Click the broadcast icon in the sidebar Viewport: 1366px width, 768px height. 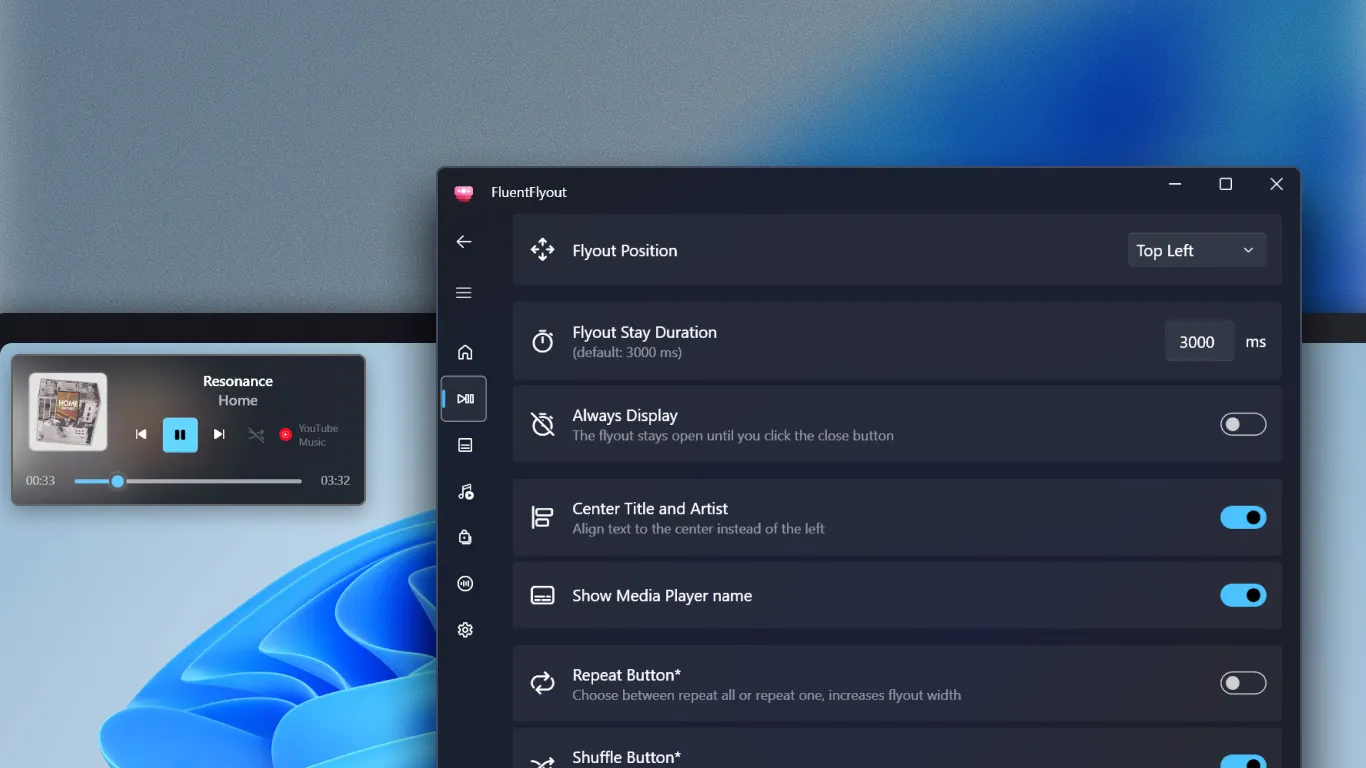464,583
